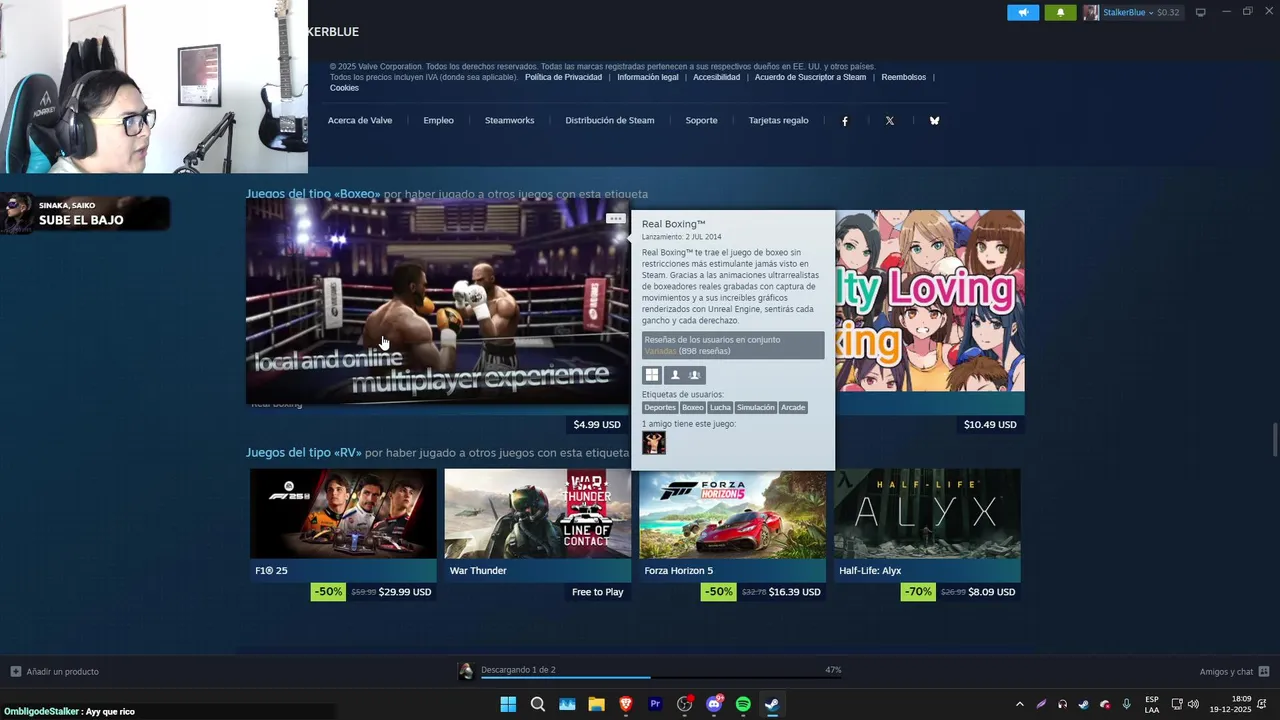Click the single-player icon in tooltip
Image resolution: width=1280 pixels, height=720 pixels.
[x=675, y=375]
